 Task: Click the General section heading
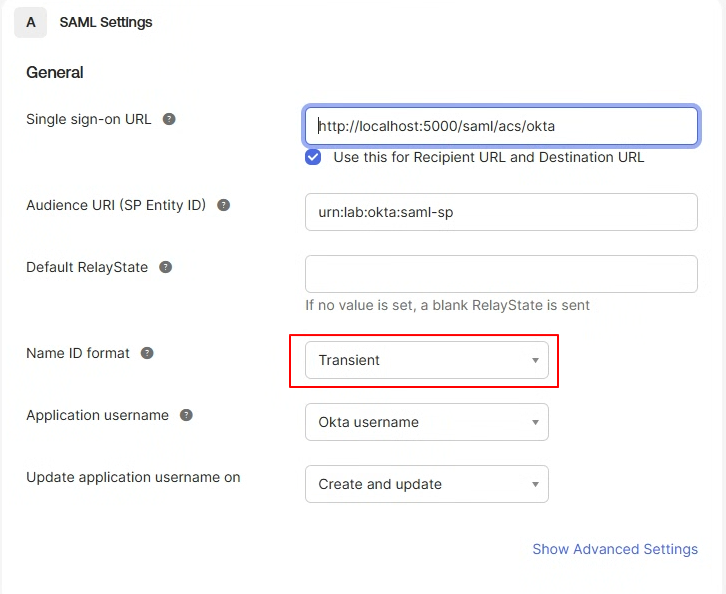tap(55, 72)
